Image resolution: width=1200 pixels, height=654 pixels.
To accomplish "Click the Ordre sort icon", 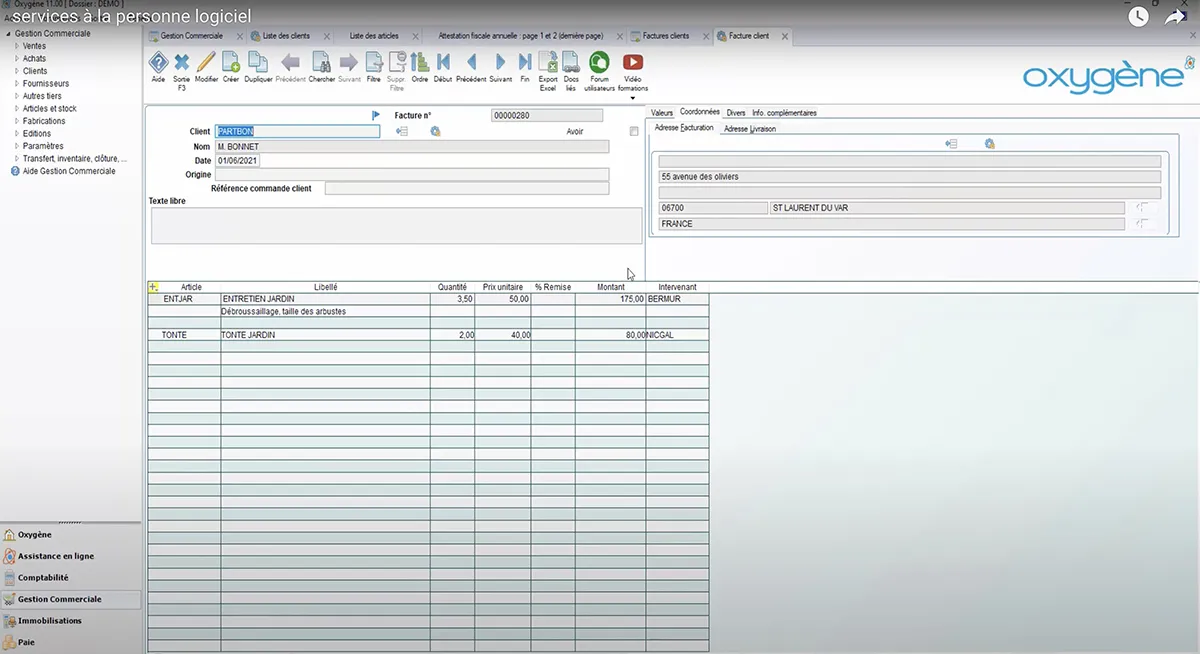I will (x=420, y=62).
